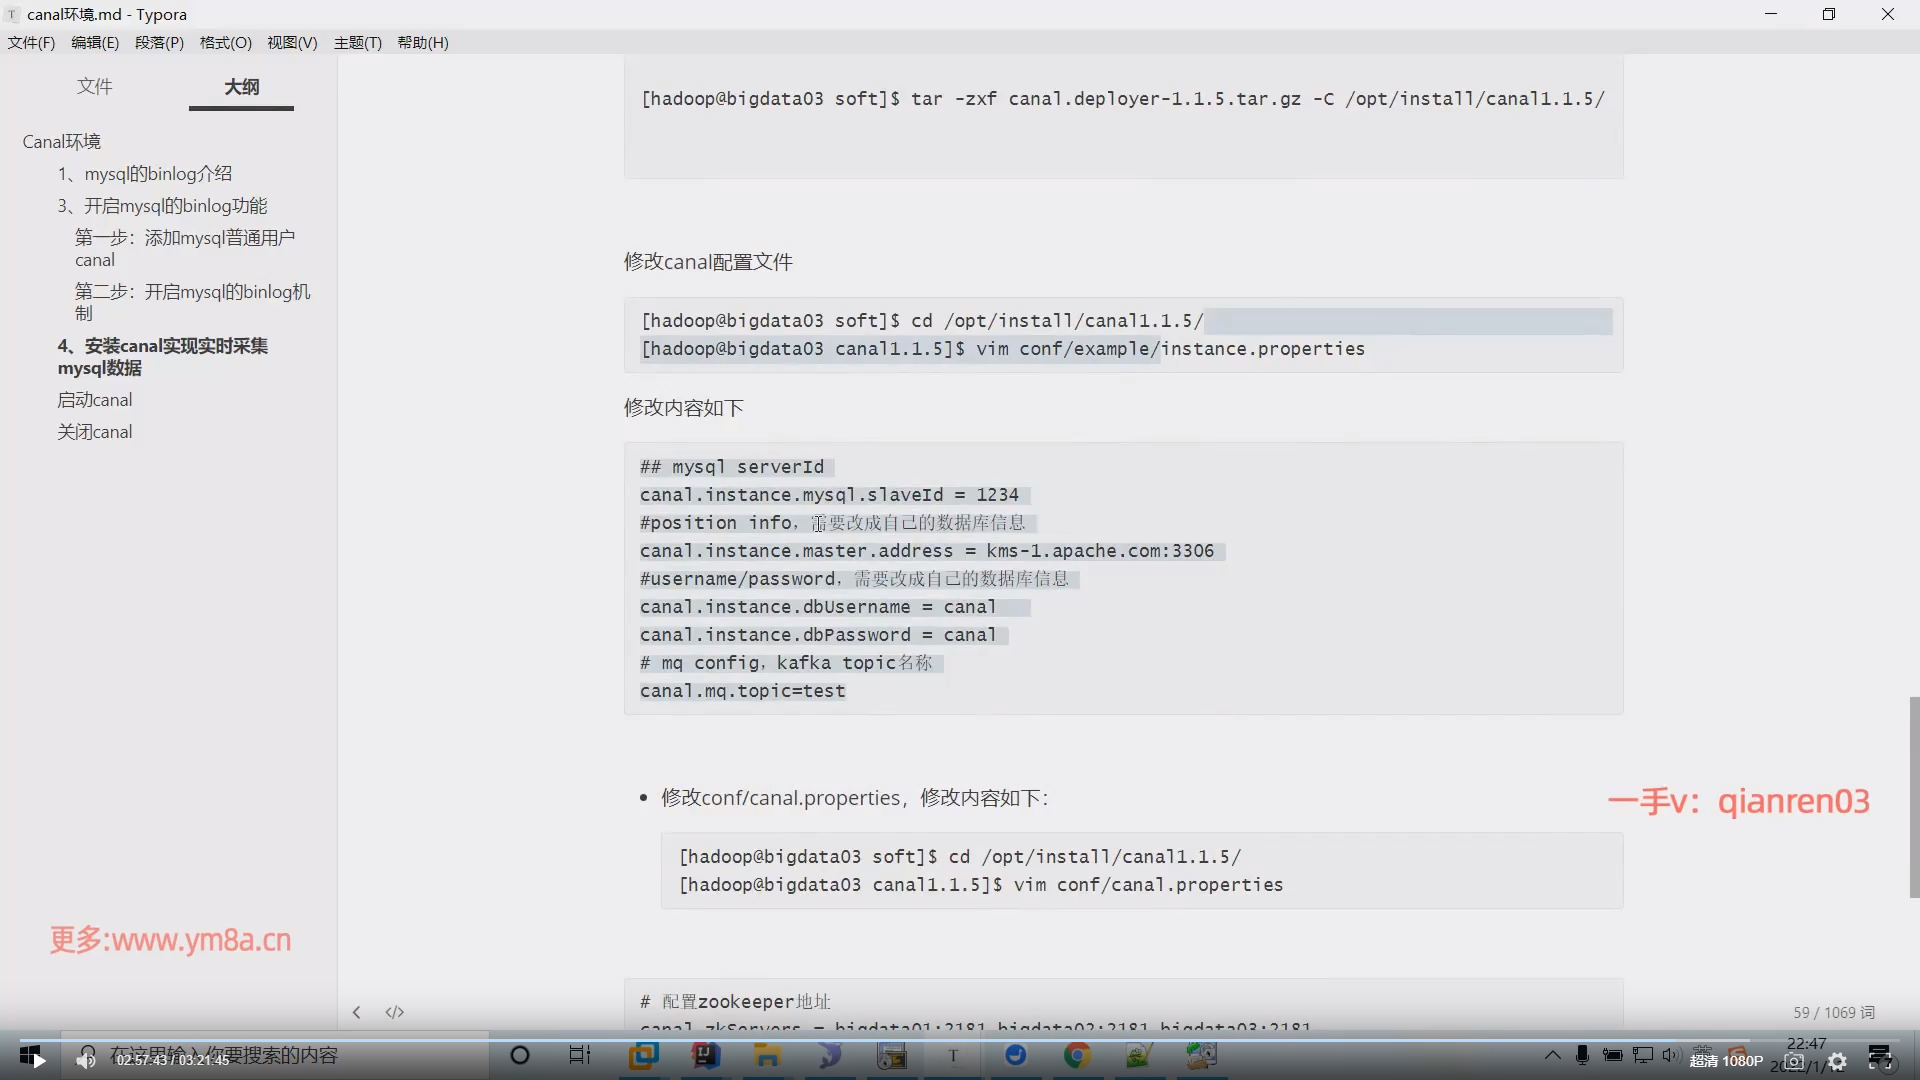
Task: Open Task View on taskbar
Action: click(580, 1055)
